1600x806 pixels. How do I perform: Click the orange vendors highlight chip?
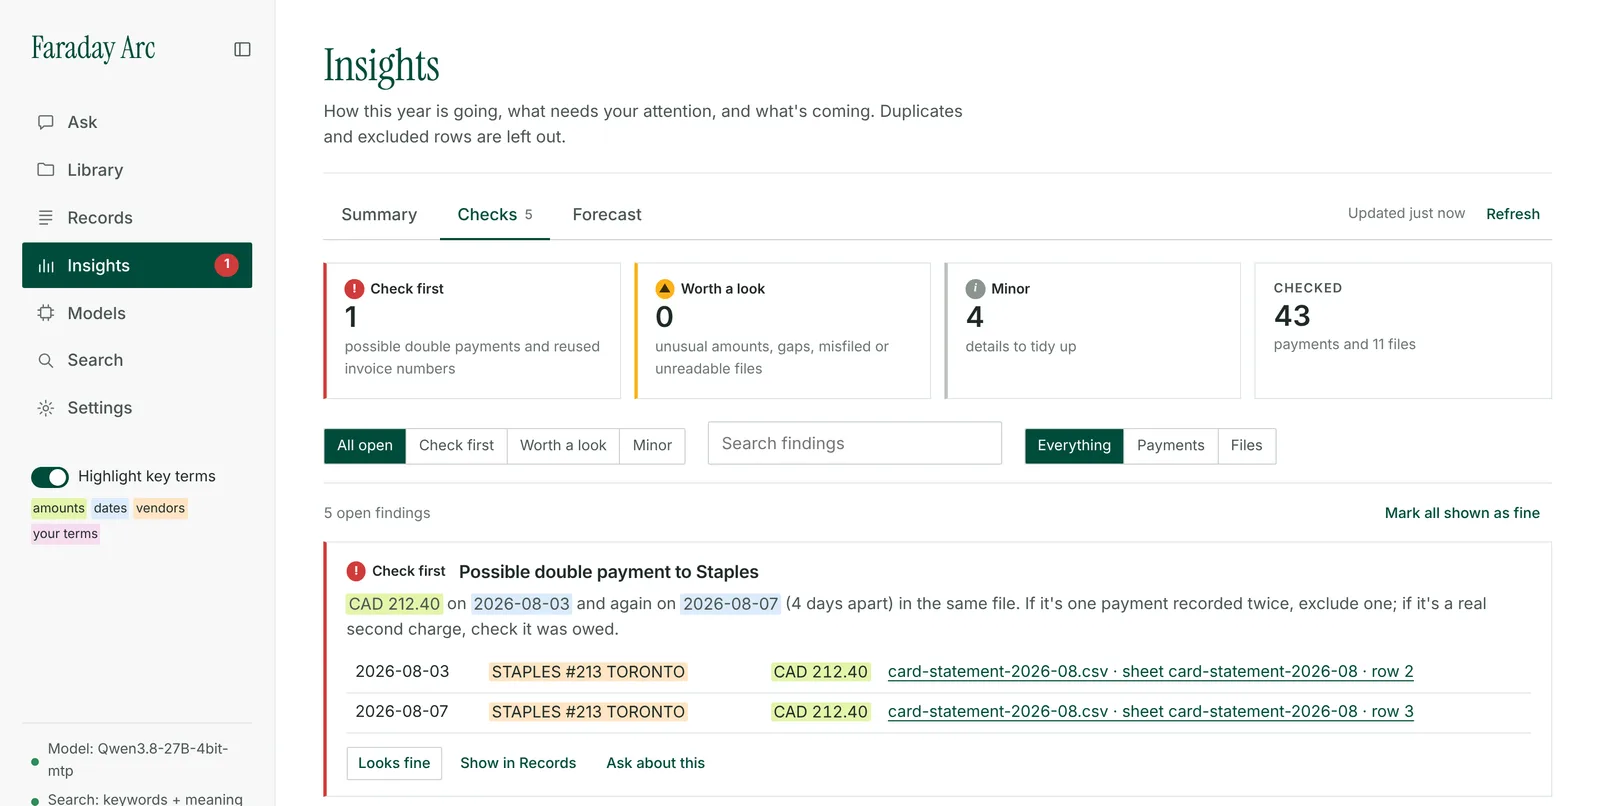[x=160, y=508]
